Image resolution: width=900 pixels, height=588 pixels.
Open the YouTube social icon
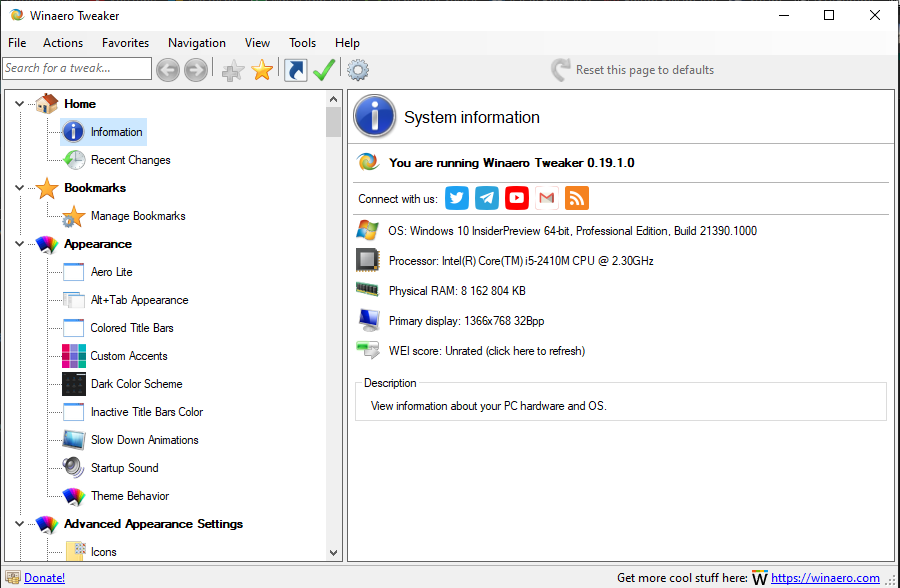[517, 198]
